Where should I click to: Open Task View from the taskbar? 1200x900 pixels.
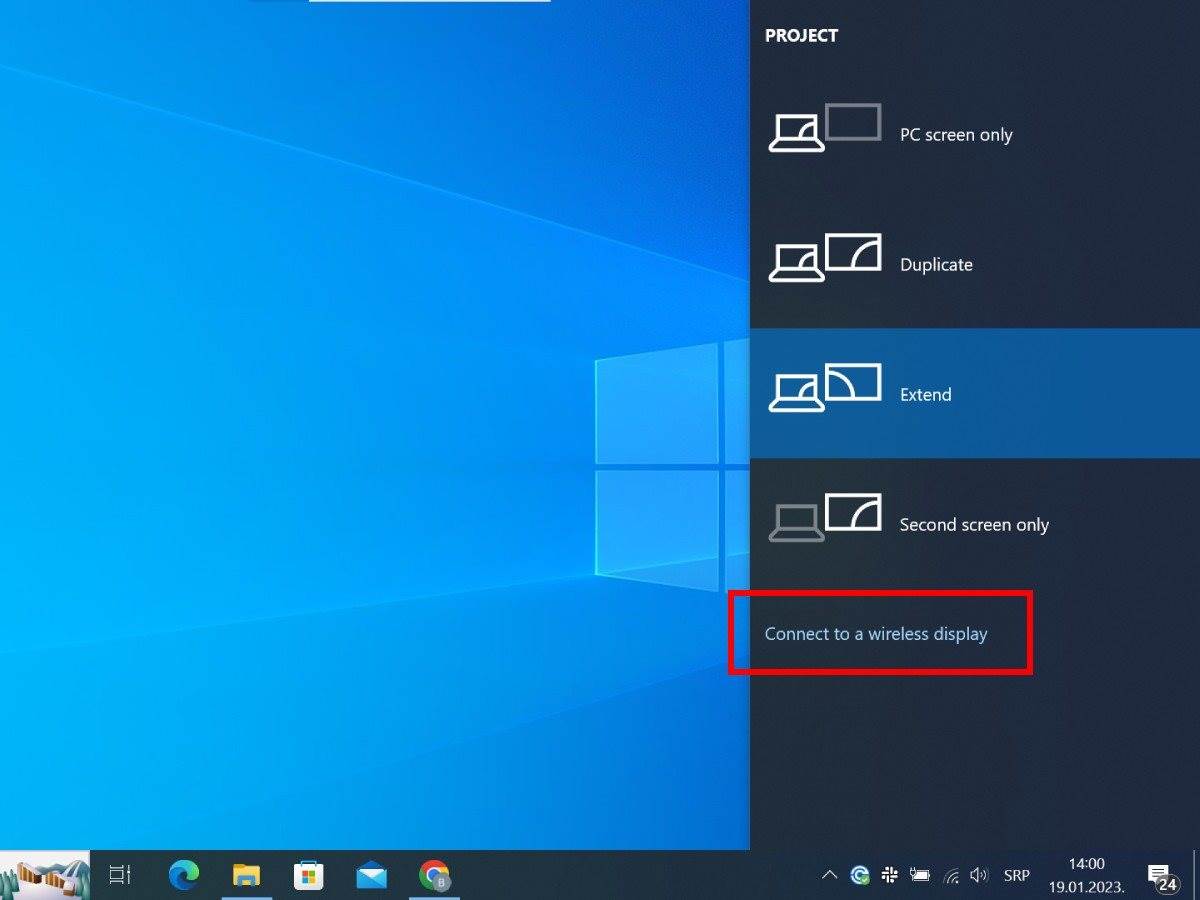[120, 875]
